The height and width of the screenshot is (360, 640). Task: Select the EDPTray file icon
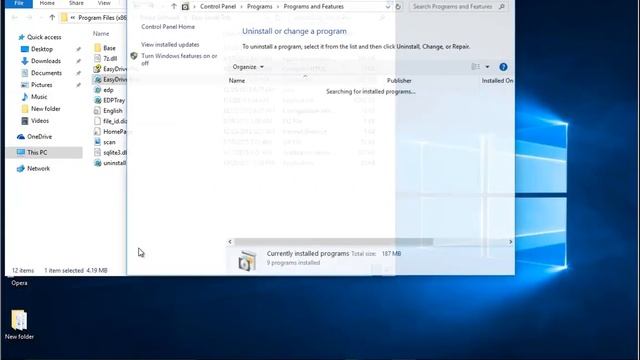[98, 100]
